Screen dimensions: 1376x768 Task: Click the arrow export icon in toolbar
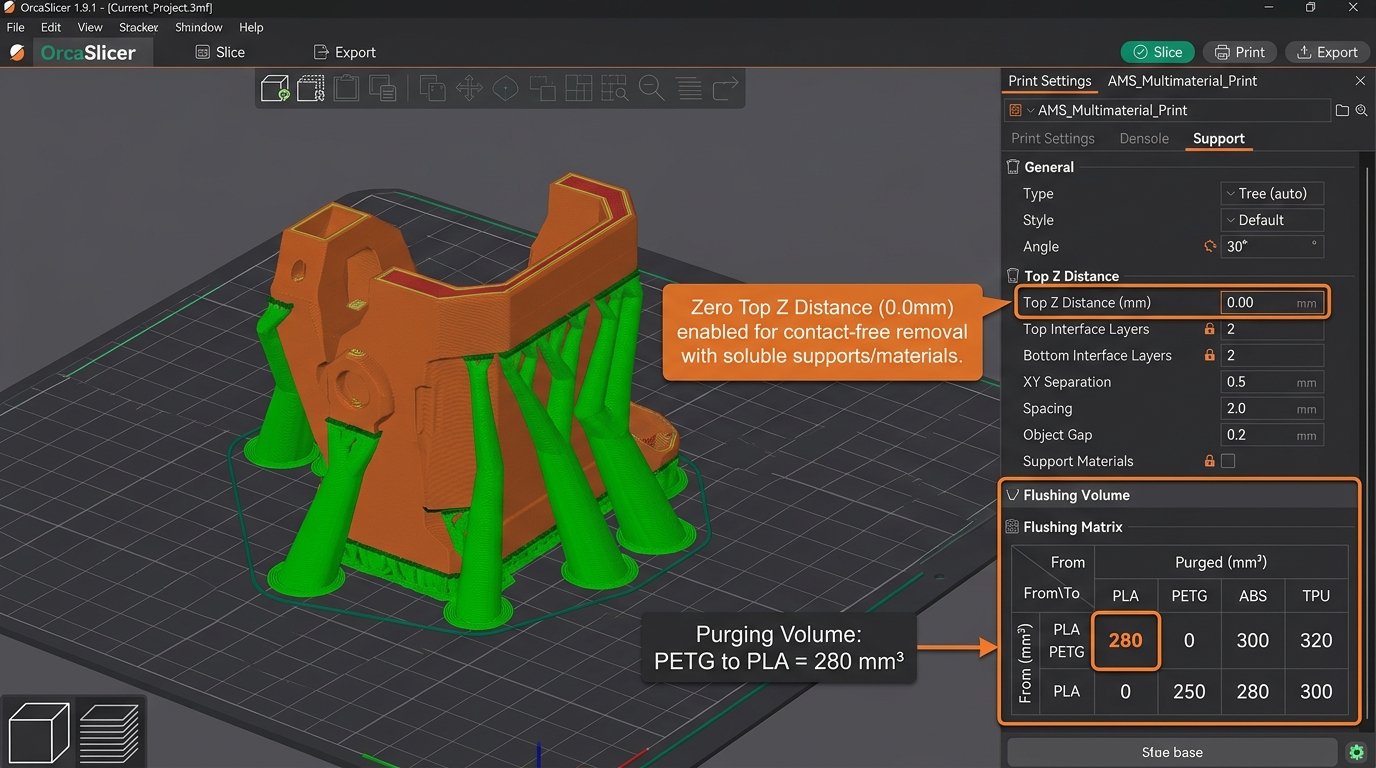coord(725,88)
